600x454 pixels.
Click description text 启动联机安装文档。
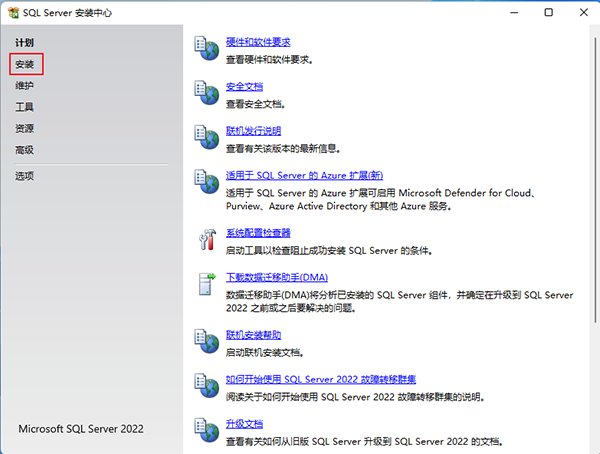point(265,353)
